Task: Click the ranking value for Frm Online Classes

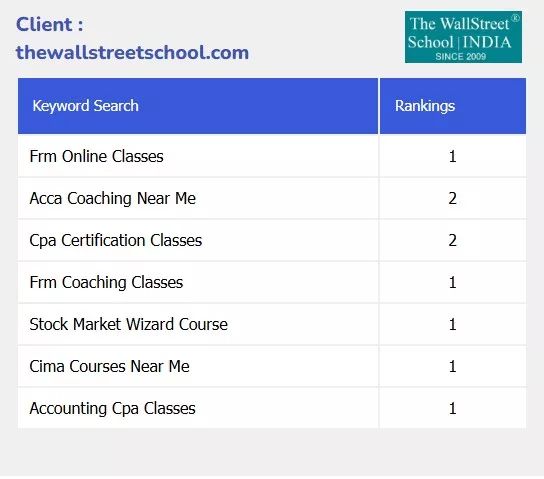Action: pos(452,156)
